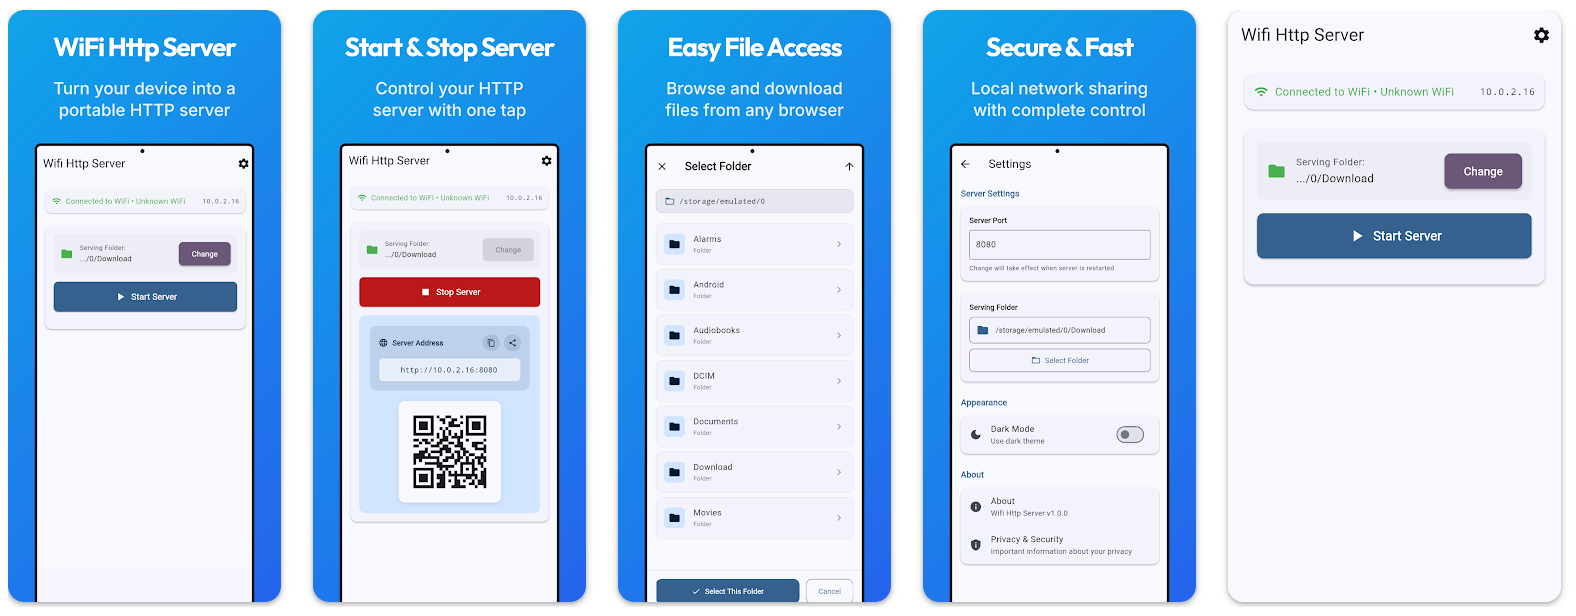Click the Select Folder button in Settings
The height and width of the screenshot is (616, 1576).
pos(1059,361)
